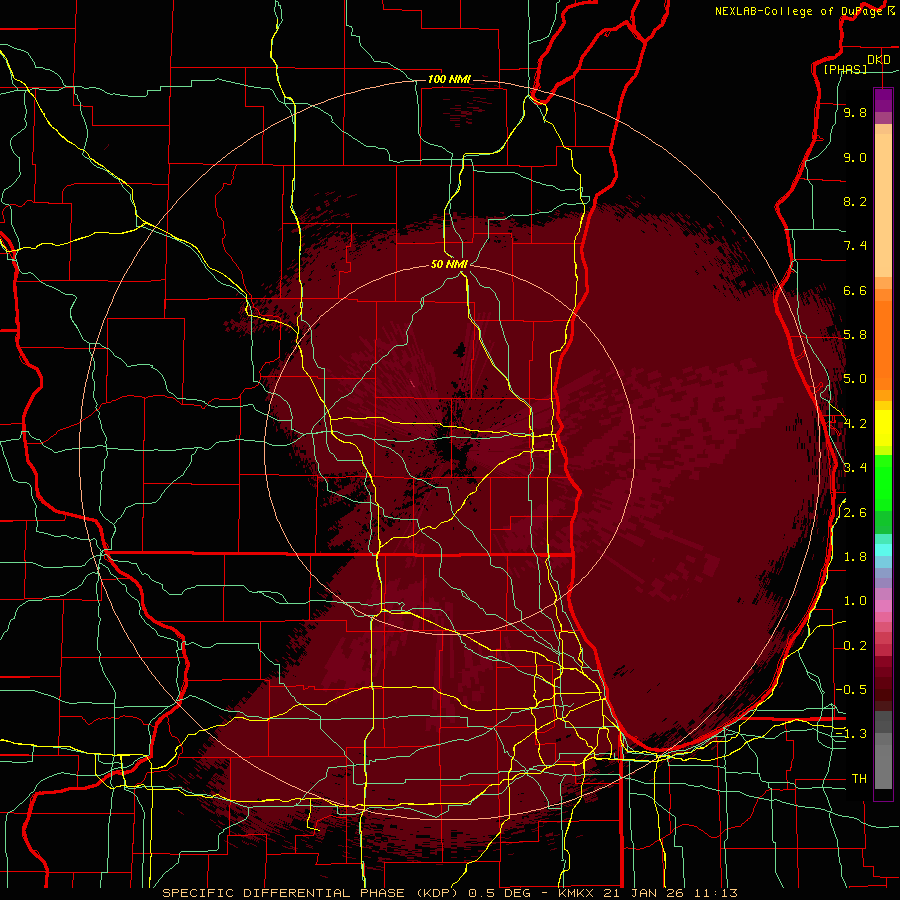Select the 50 NMI range ring label
900x900 pixels.
coord(449,264)
